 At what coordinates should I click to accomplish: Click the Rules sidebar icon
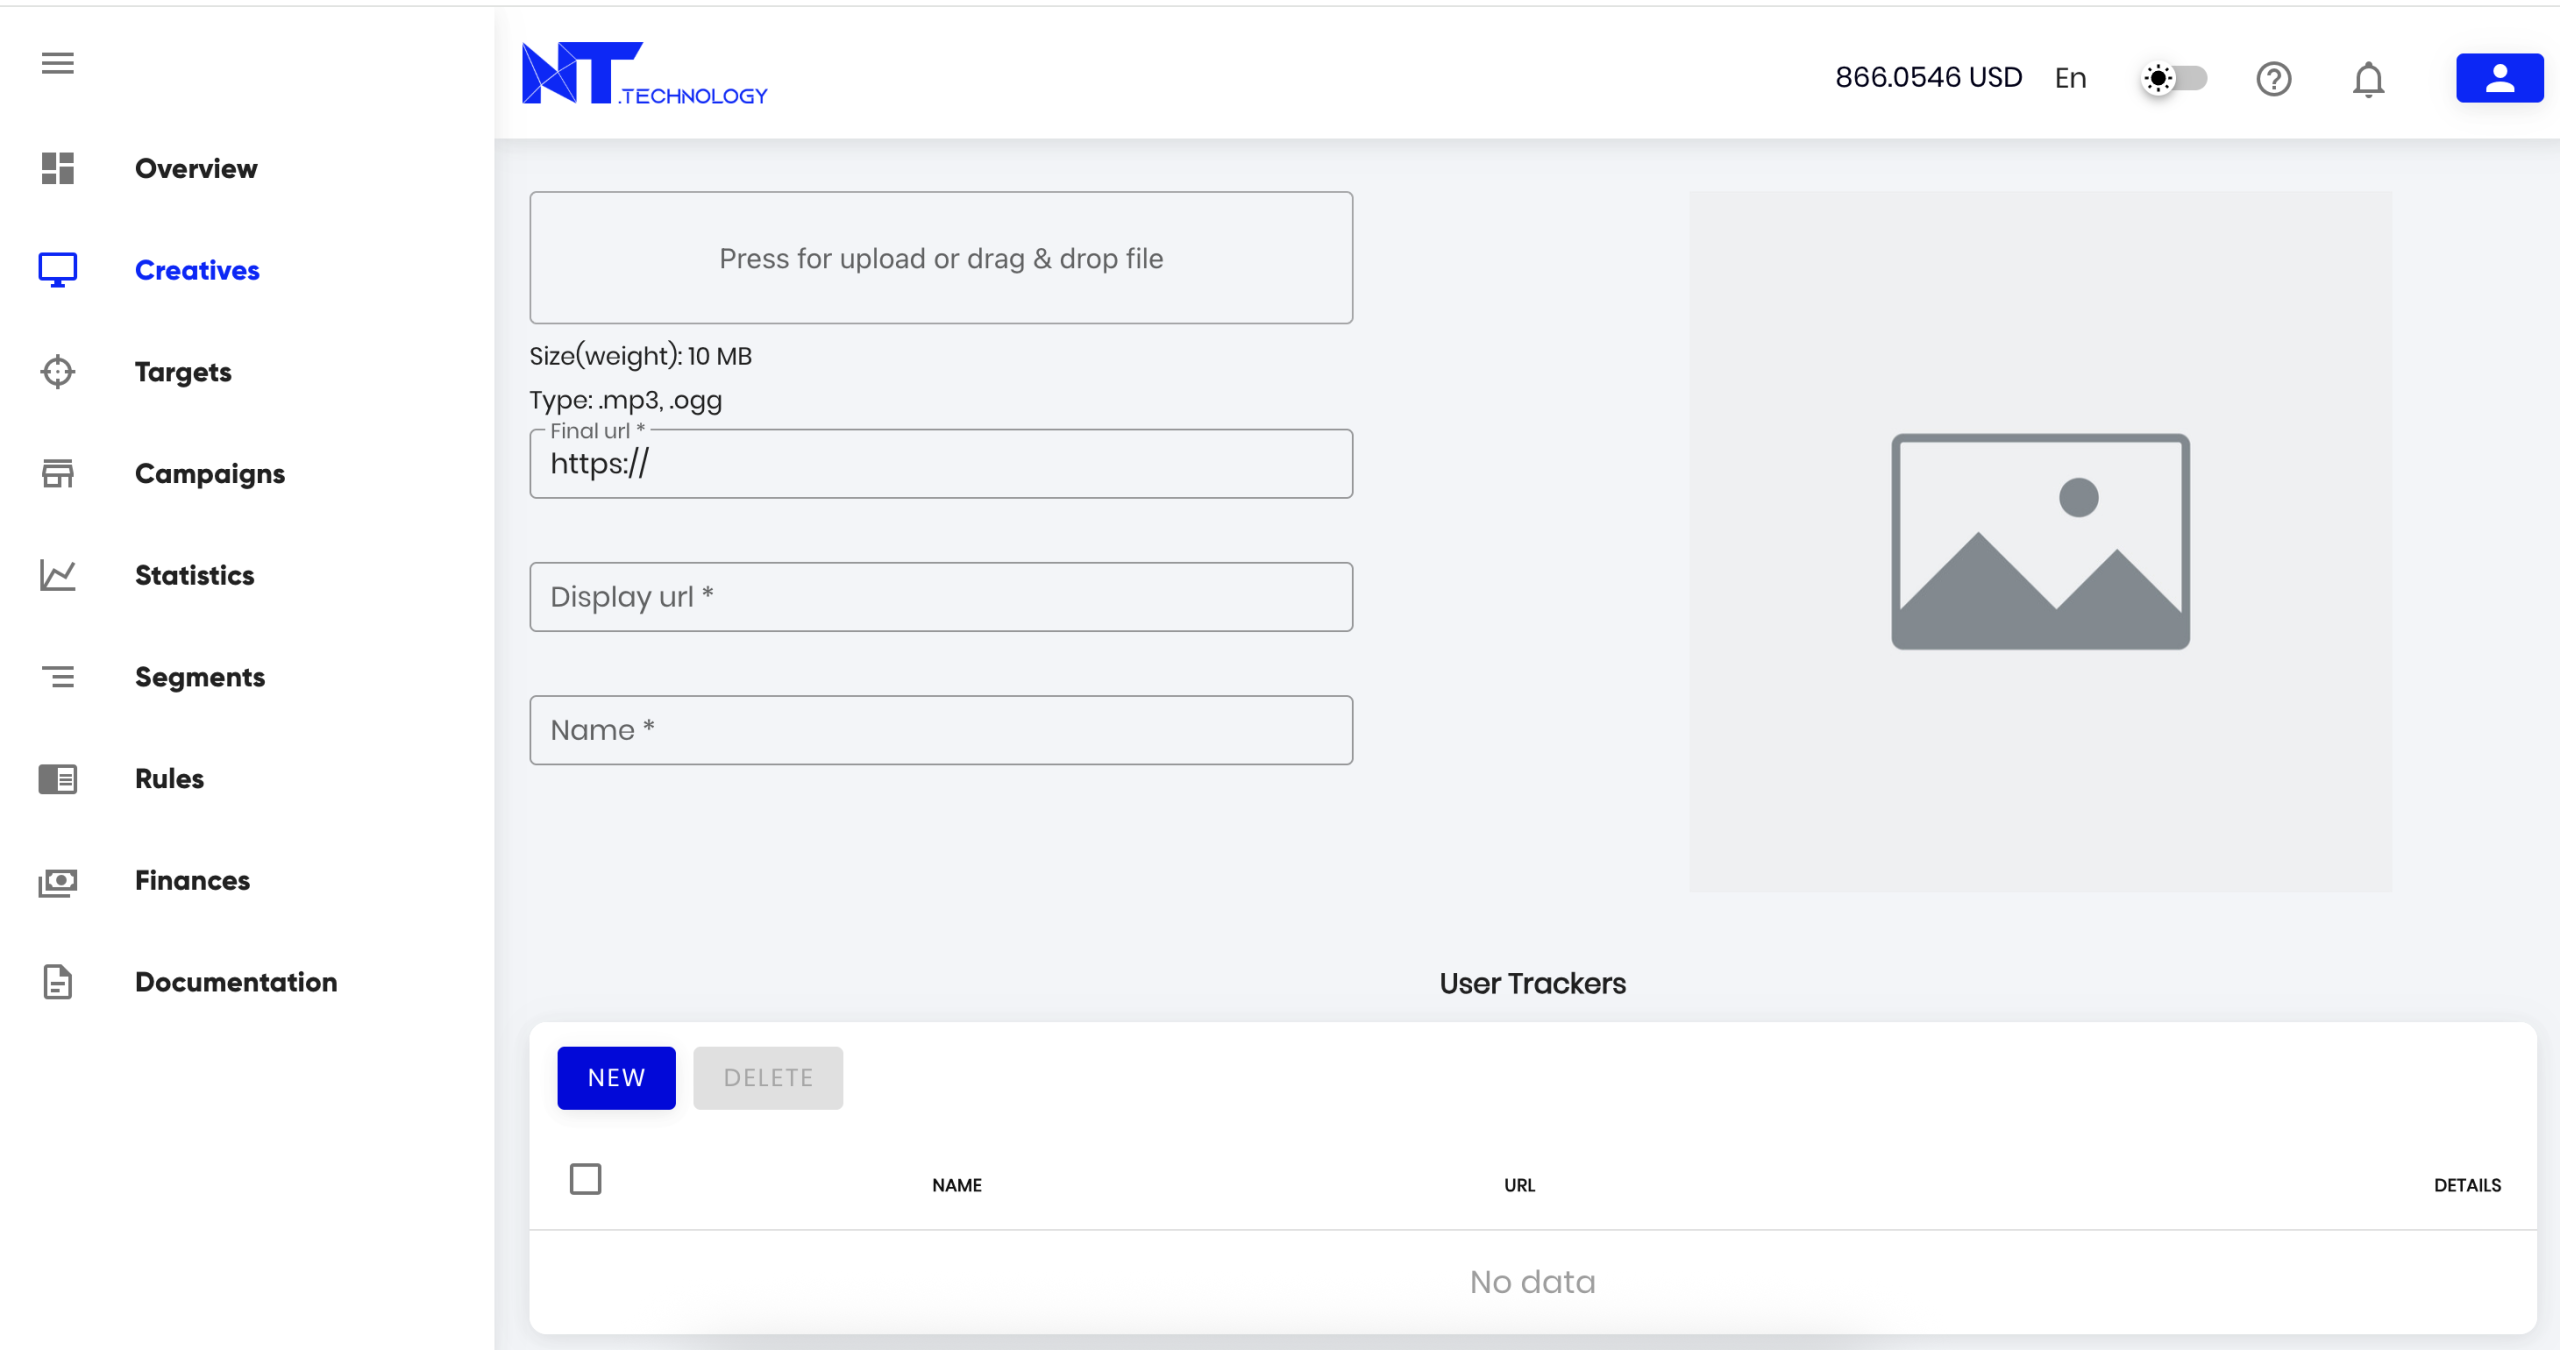(57, 778)
